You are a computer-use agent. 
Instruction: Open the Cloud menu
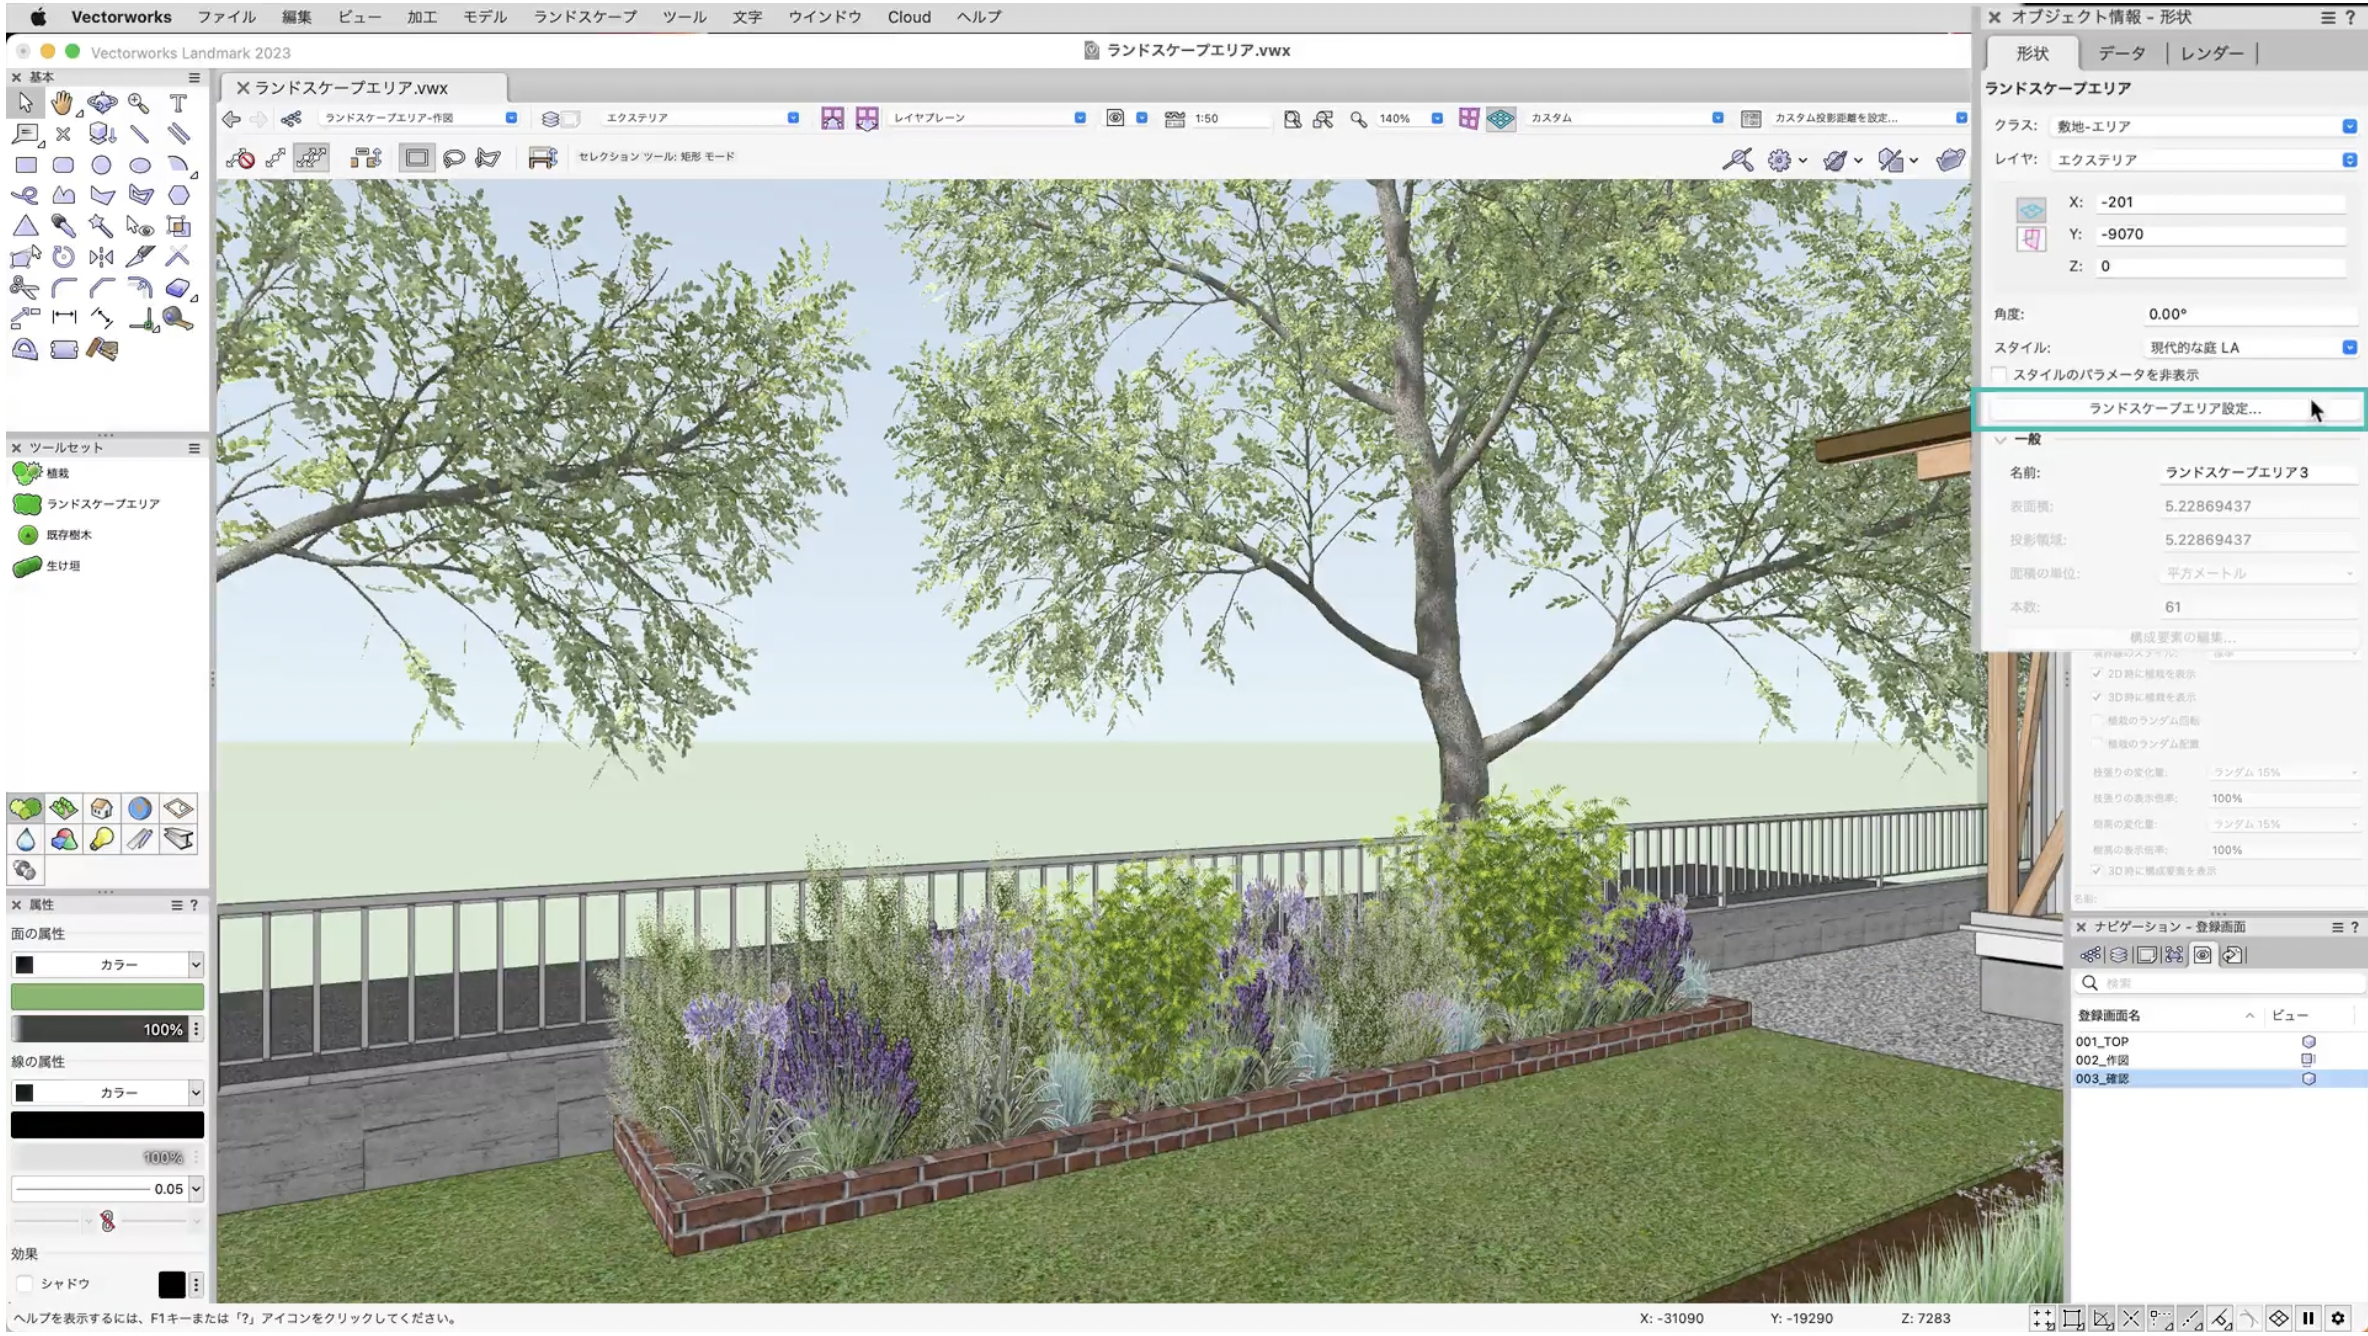click(909, 17)
